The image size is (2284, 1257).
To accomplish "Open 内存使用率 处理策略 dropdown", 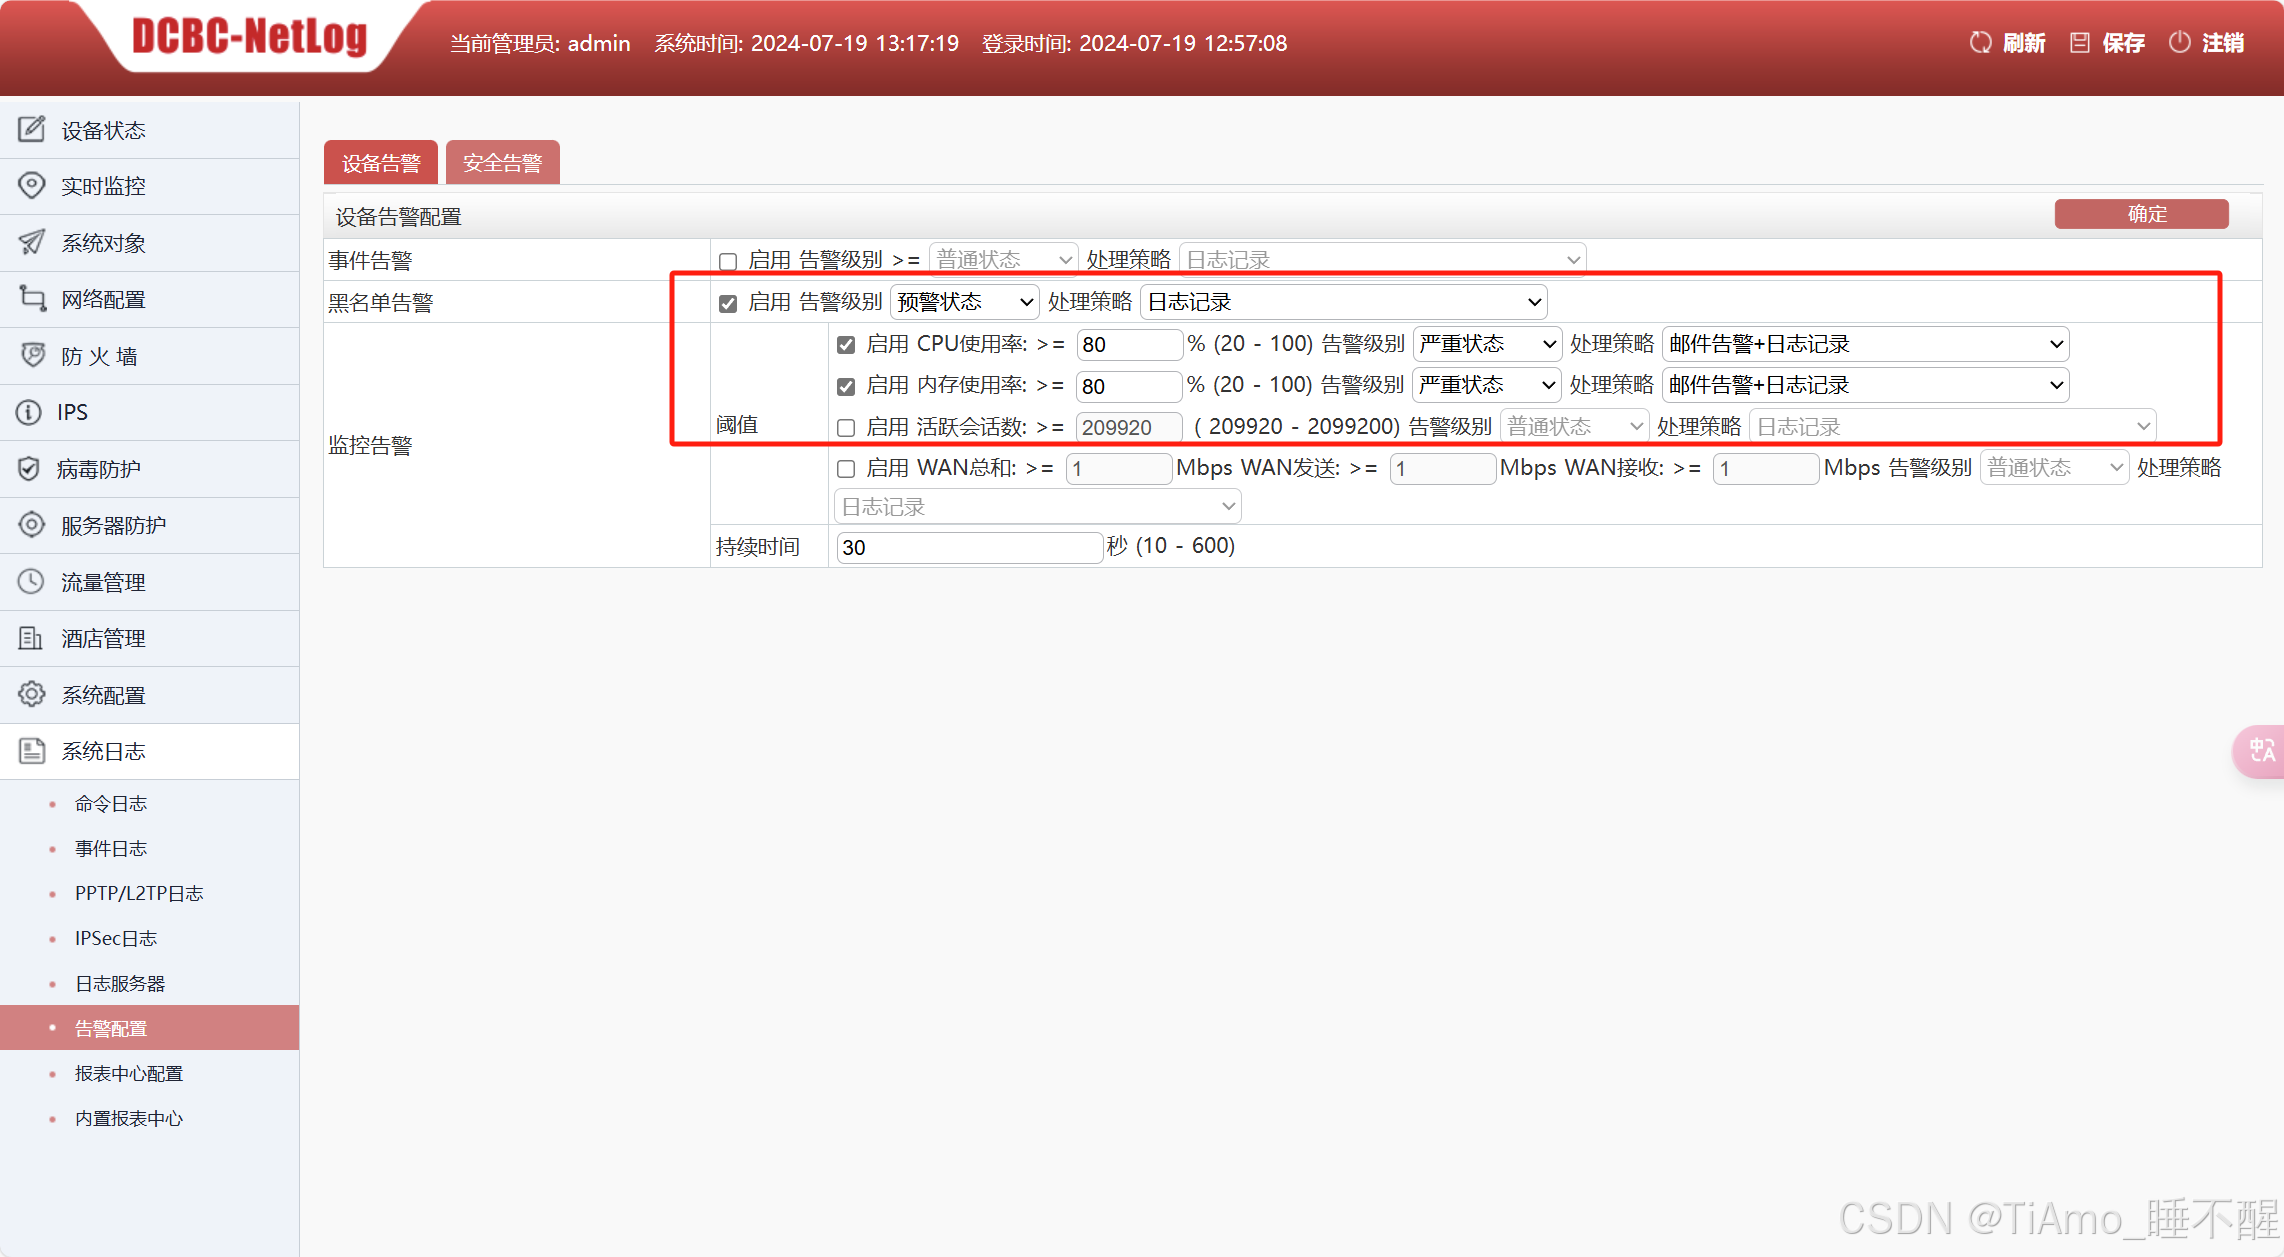I will point(1866,385).
